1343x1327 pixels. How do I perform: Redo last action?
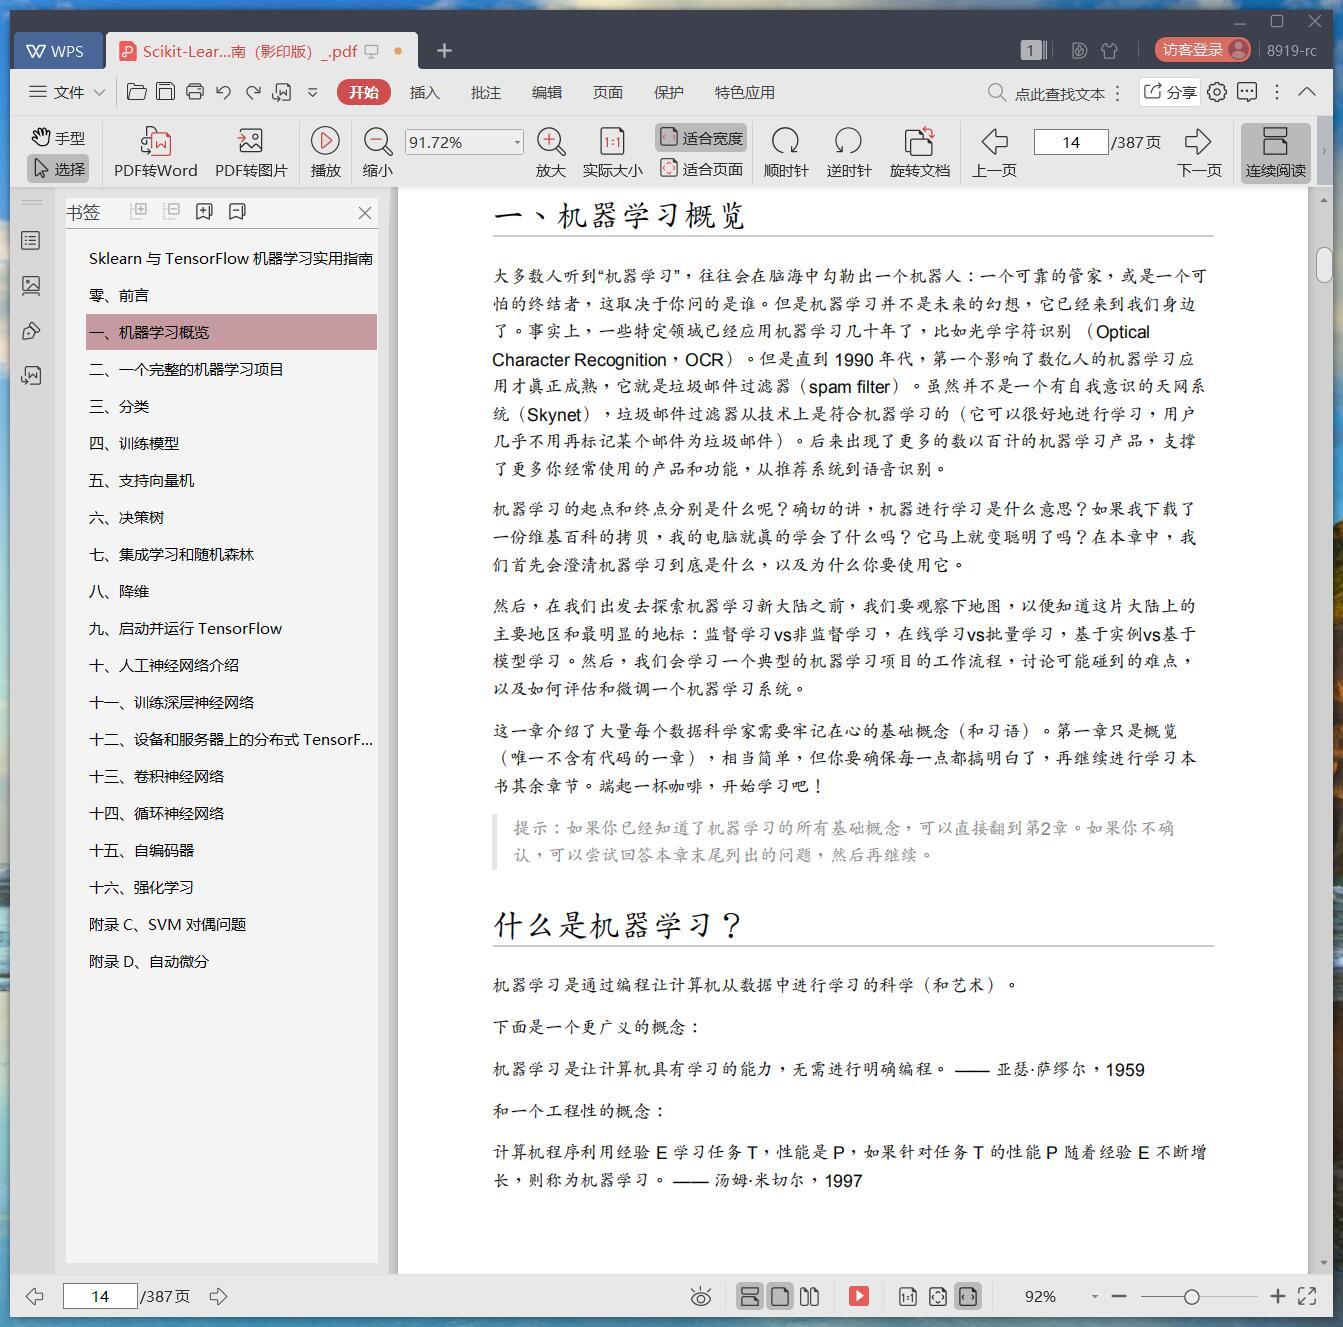point(253,92)
